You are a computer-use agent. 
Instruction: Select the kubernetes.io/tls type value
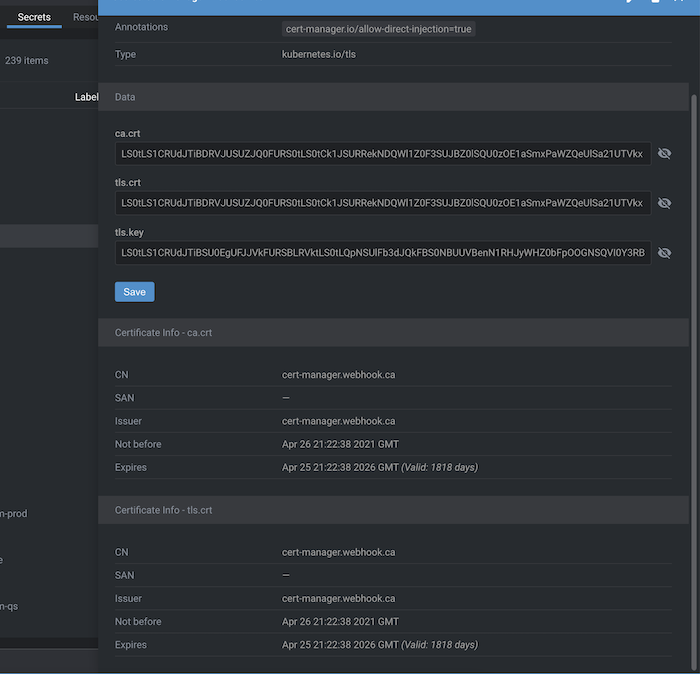[x=318, y=54]
